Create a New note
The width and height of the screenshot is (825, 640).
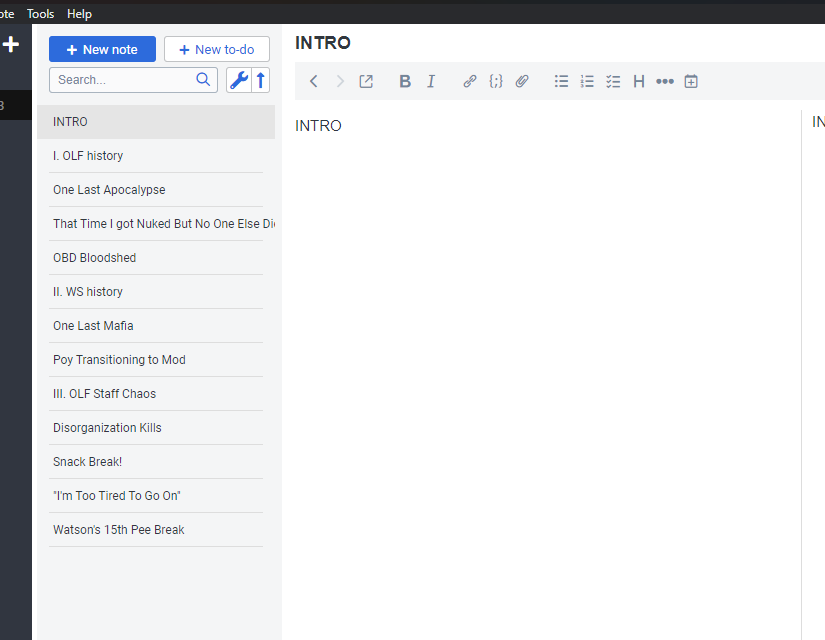102,49
